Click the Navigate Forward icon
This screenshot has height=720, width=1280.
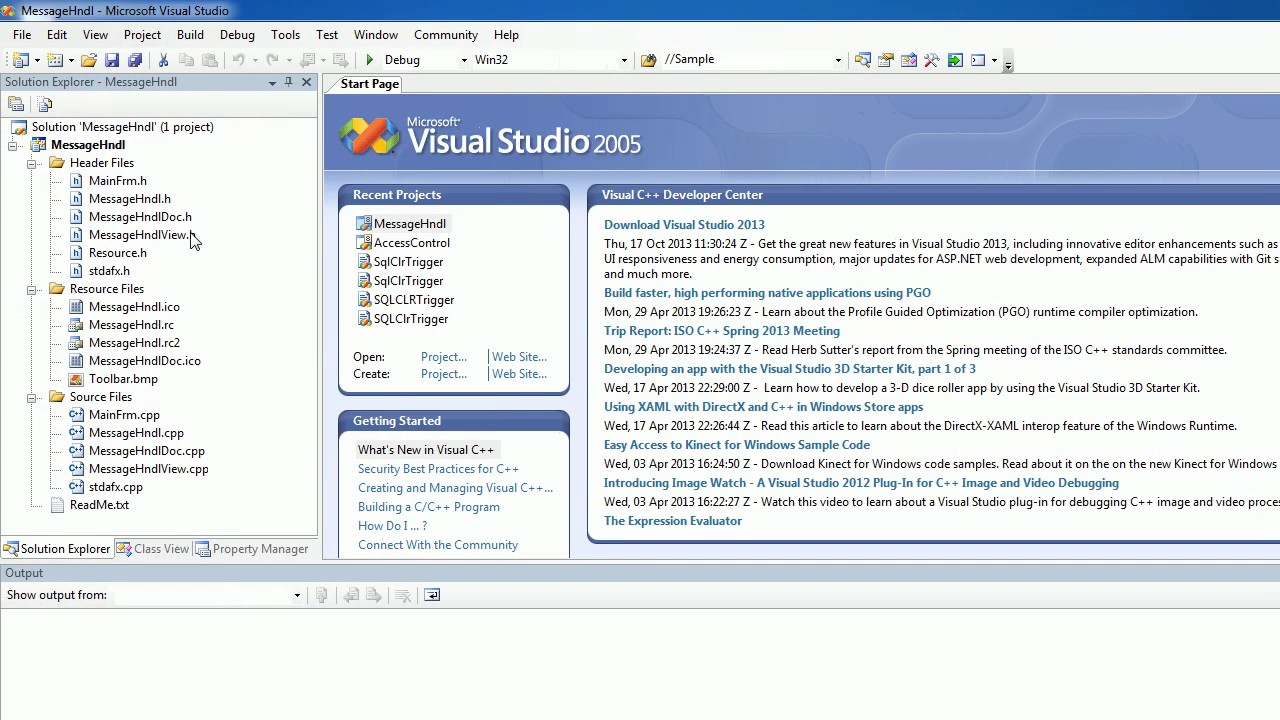point(340,60)
